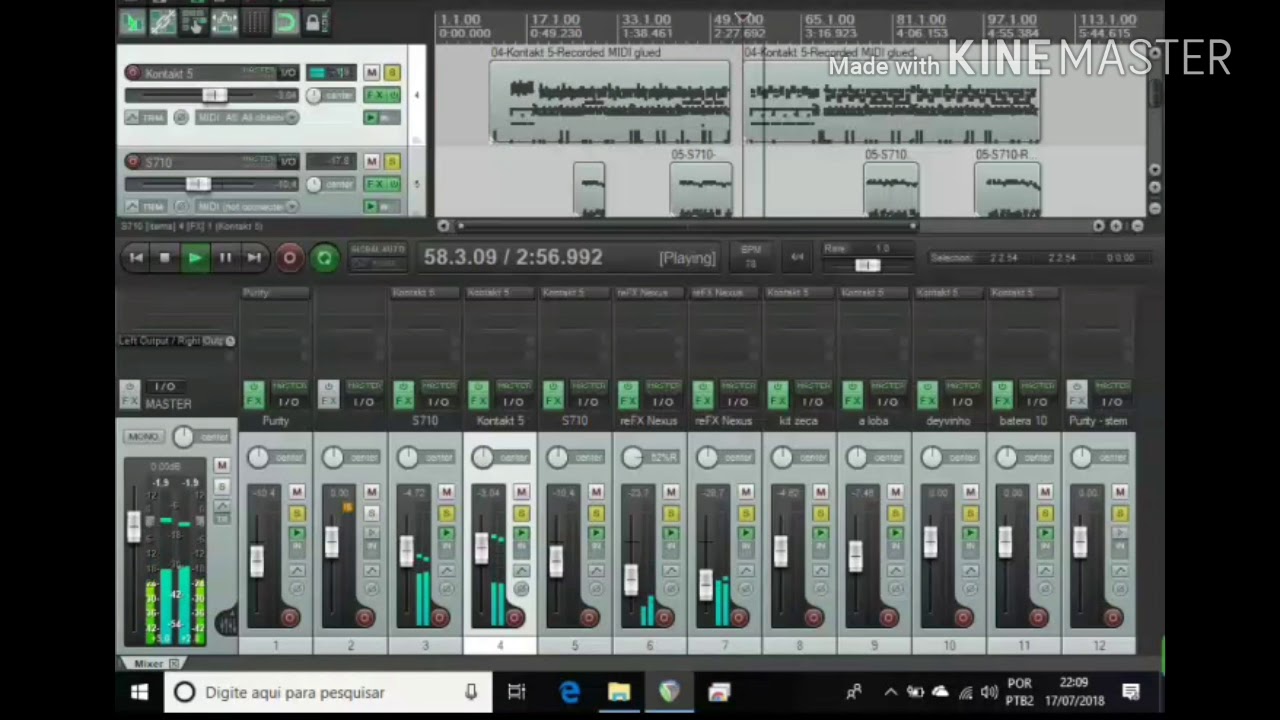Mute mixer track 8 kit zeca
This screenshot has height=720, width=1280.
coord(820,491)
